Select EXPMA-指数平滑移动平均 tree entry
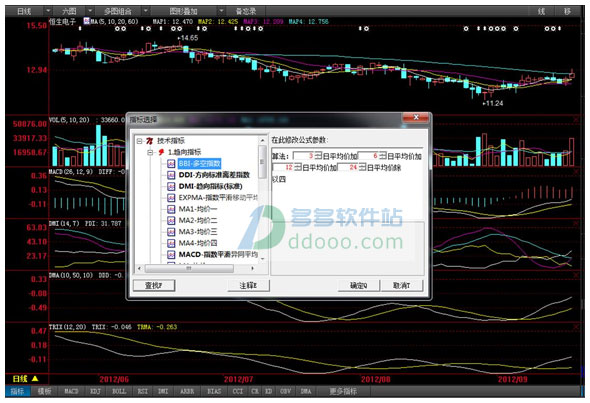Screen dimensions: 590x403 coord(218,198)
